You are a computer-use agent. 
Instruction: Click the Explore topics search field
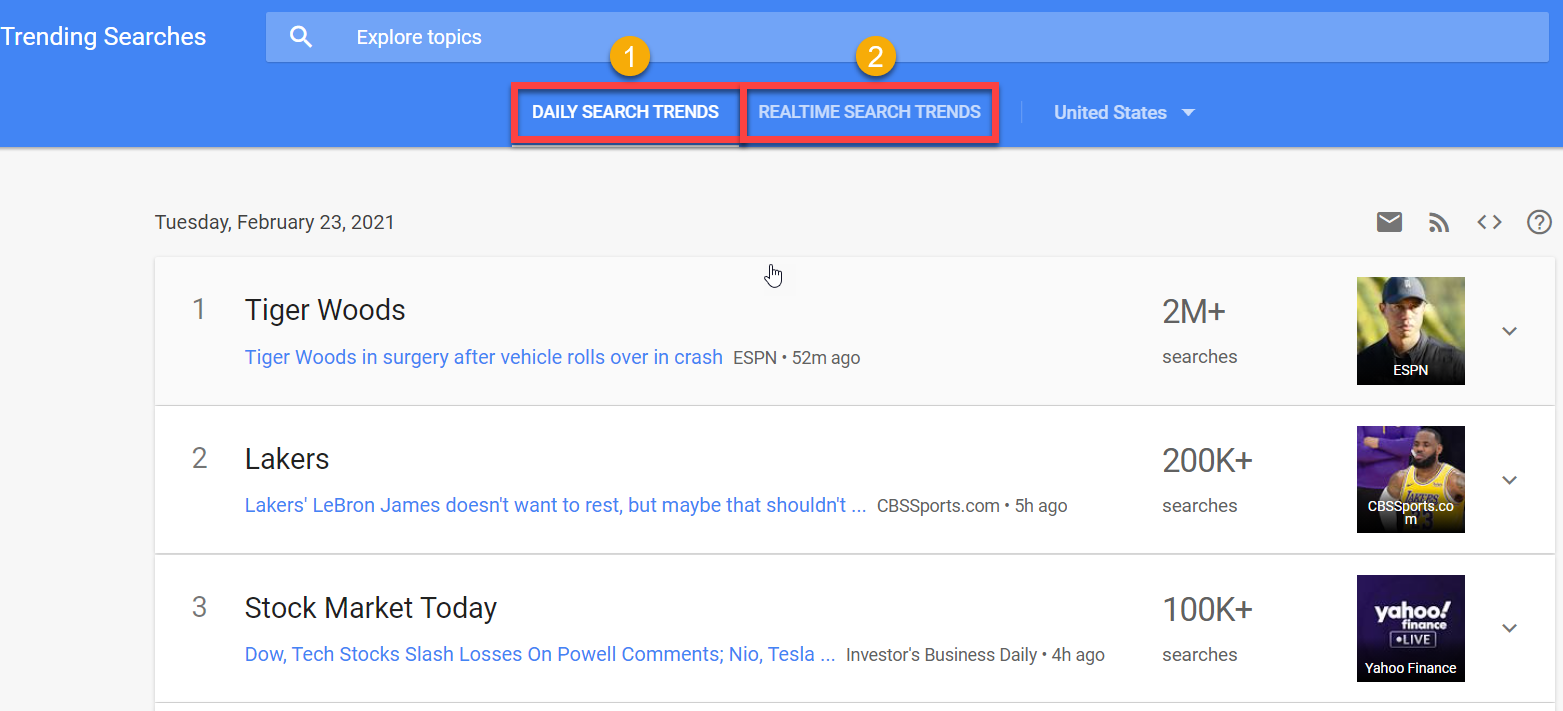(907, 37)
